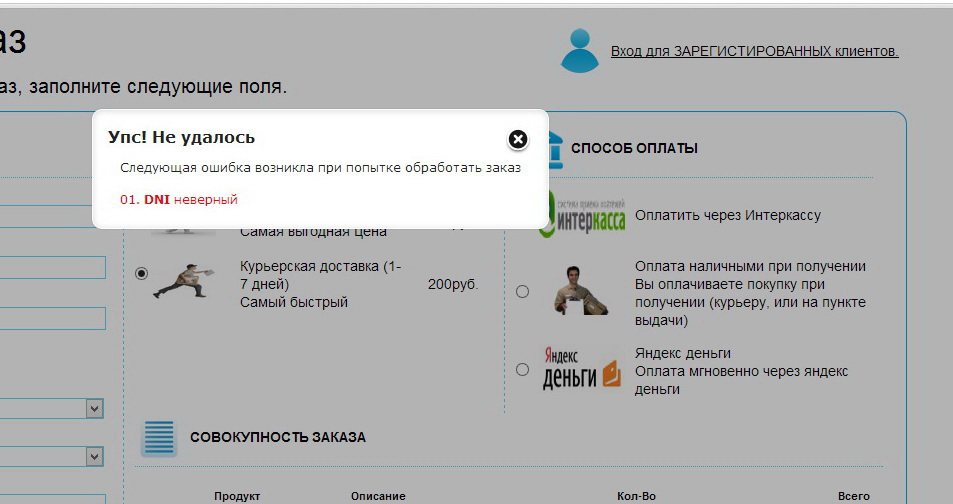The image size is (953, 504).
Task: Open the upper dropdown in left form
Action: 94,409
